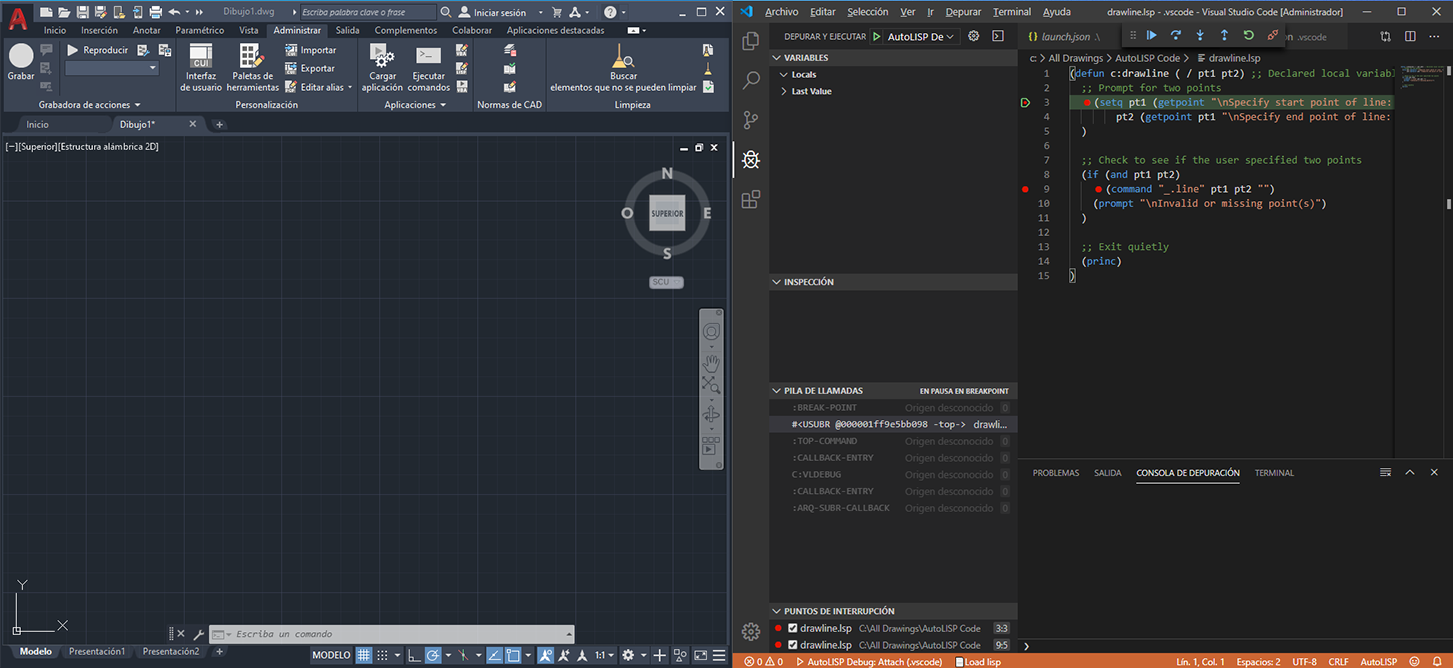
Task: Click the Undo arrow in AutoCAD
Action: point(174,12)
